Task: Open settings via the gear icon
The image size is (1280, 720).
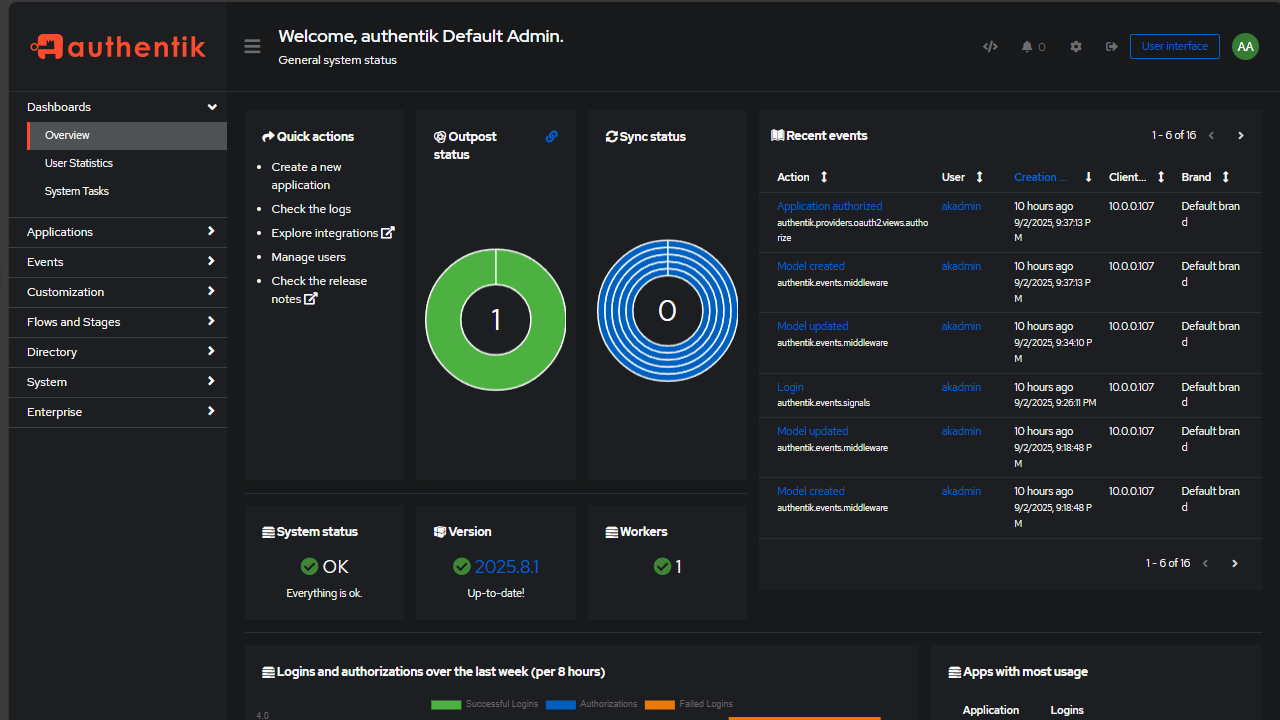Action: (1076, 47)
